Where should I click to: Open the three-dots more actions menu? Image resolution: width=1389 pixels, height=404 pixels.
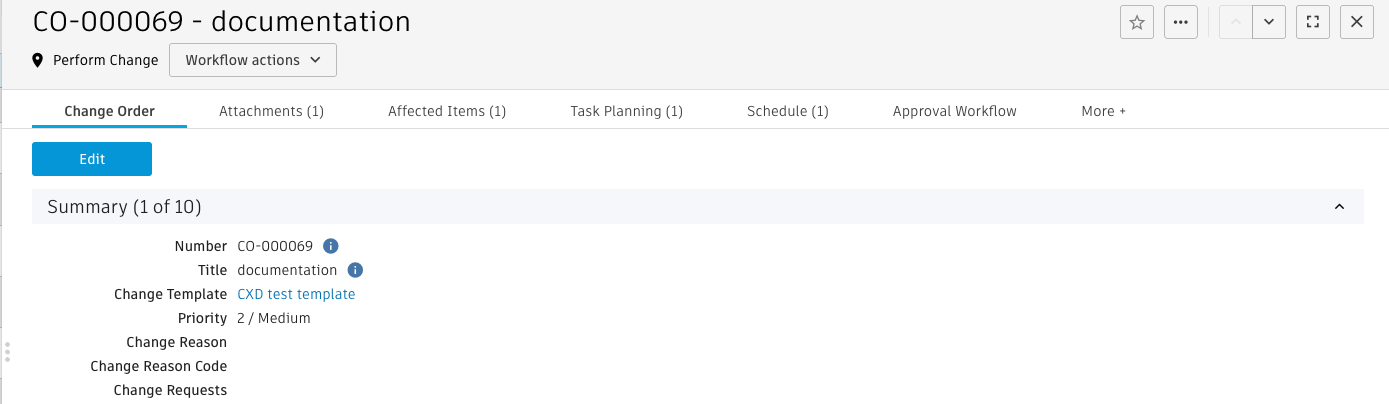click(x=1181, y=22)
